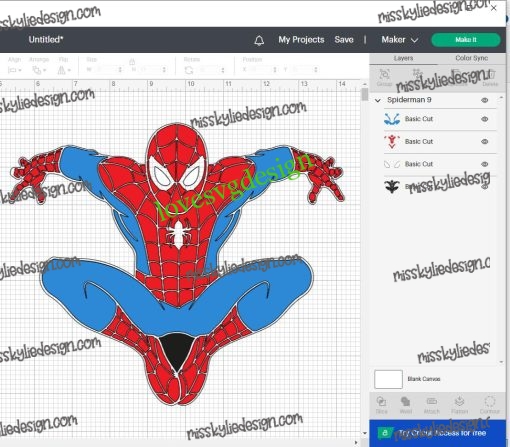Viewport: 510px width, 447px height.
Task: Click the canvas vertical scrollbar
Action: tap(365, 94)
